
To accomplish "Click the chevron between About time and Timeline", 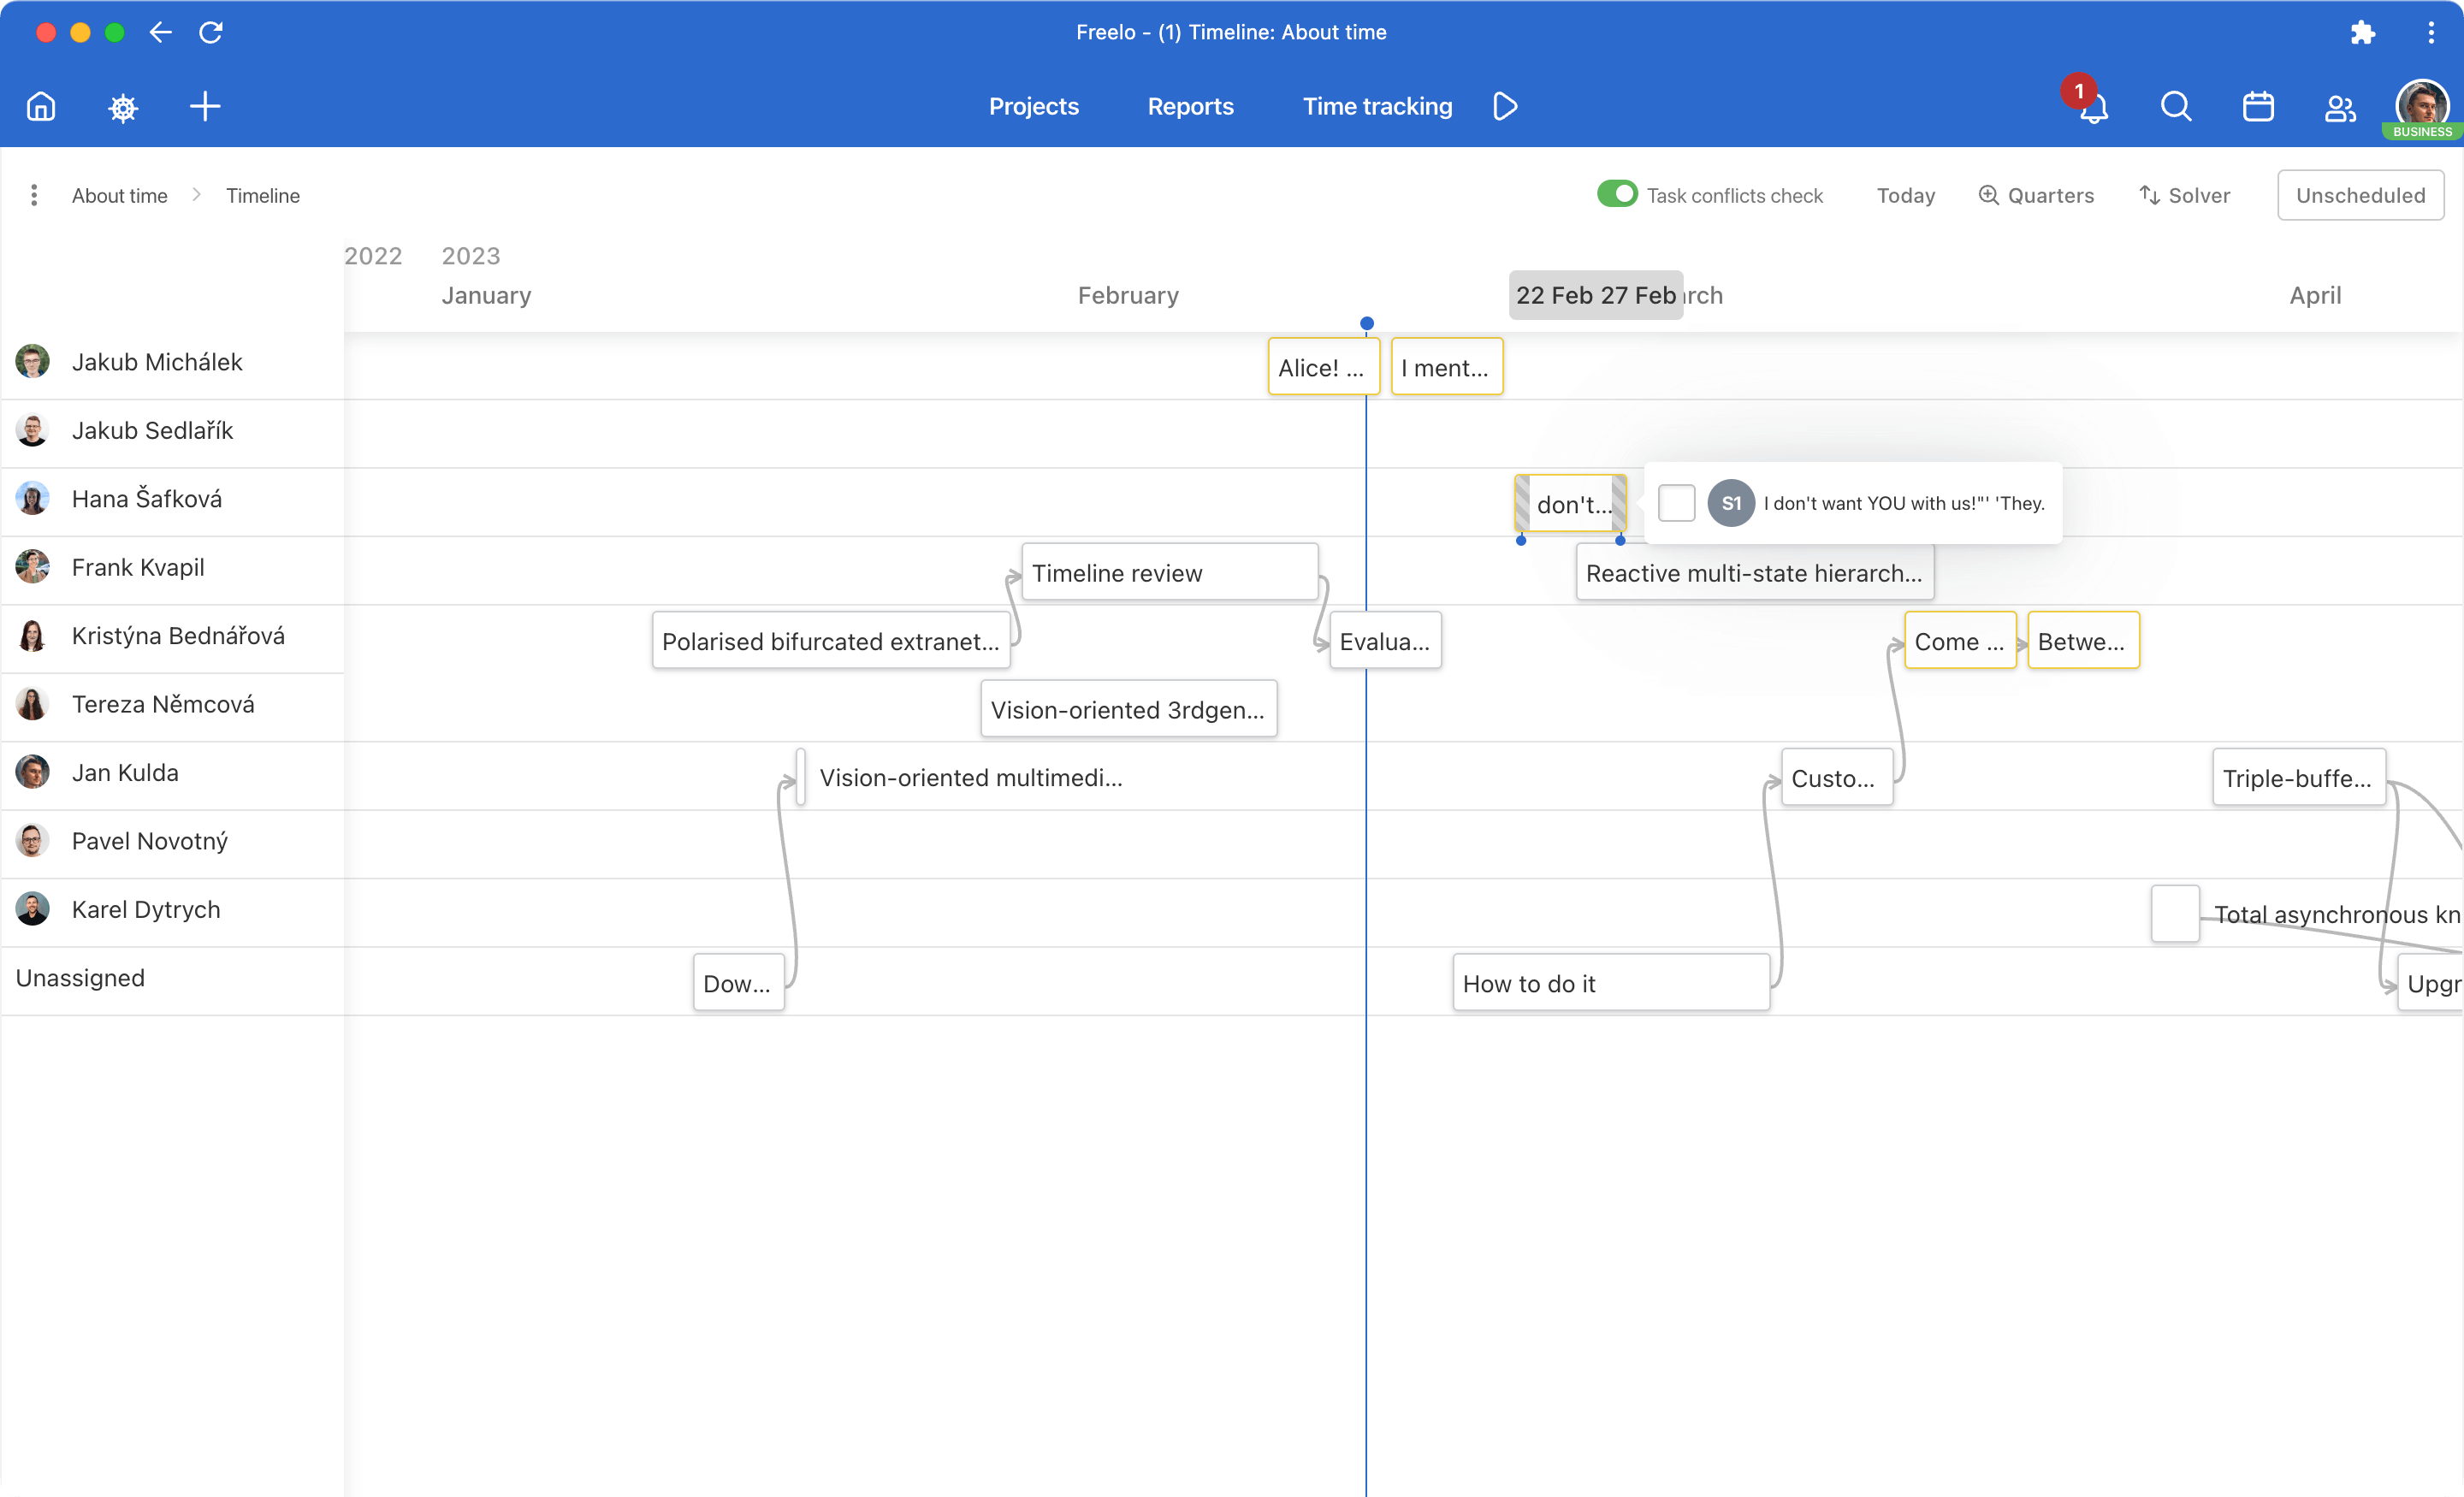I will 196,195.
